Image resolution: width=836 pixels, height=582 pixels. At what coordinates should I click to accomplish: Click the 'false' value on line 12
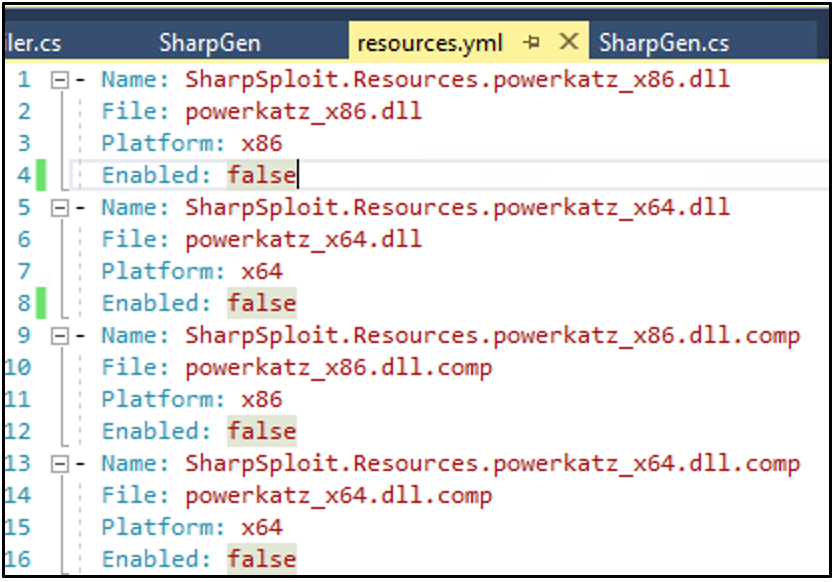pyautogui.click(x=261, y=431)
